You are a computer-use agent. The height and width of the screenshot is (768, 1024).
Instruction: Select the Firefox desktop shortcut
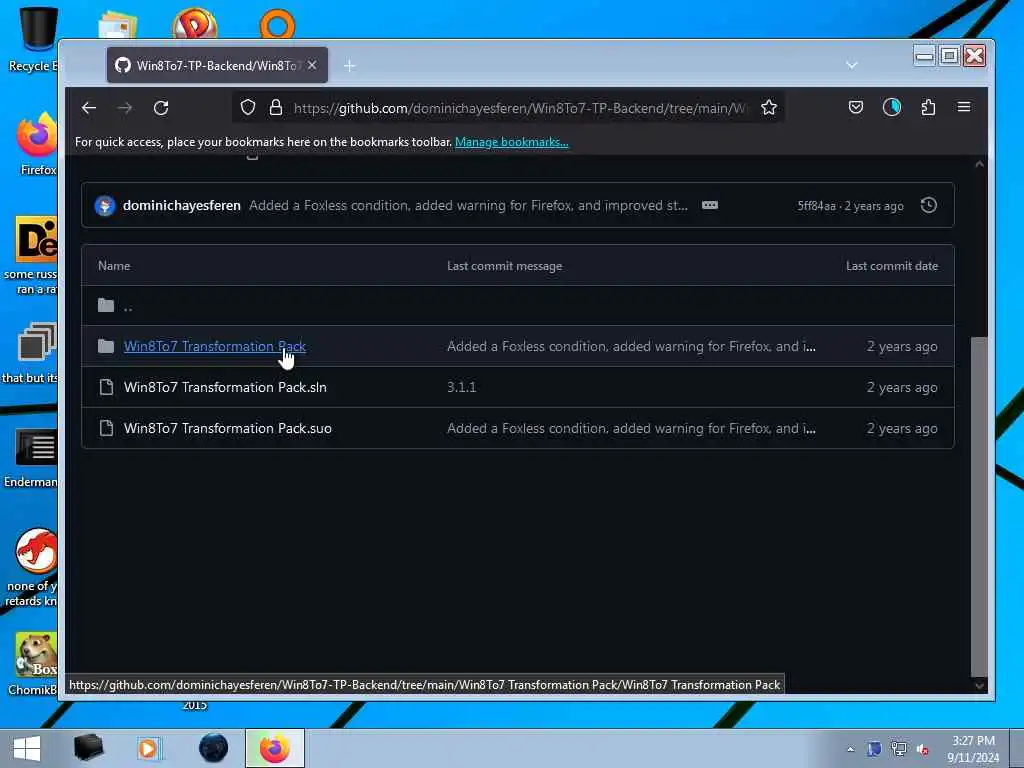click(x=38, y=144)
